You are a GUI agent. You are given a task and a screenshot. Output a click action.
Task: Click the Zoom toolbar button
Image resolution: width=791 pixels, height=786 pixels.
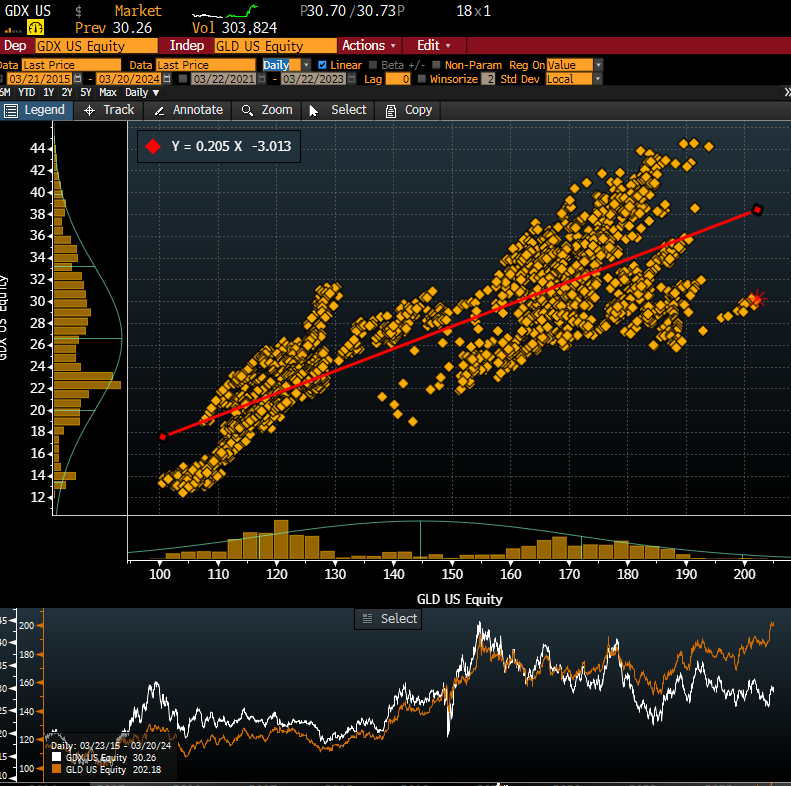tap(267, 110)
